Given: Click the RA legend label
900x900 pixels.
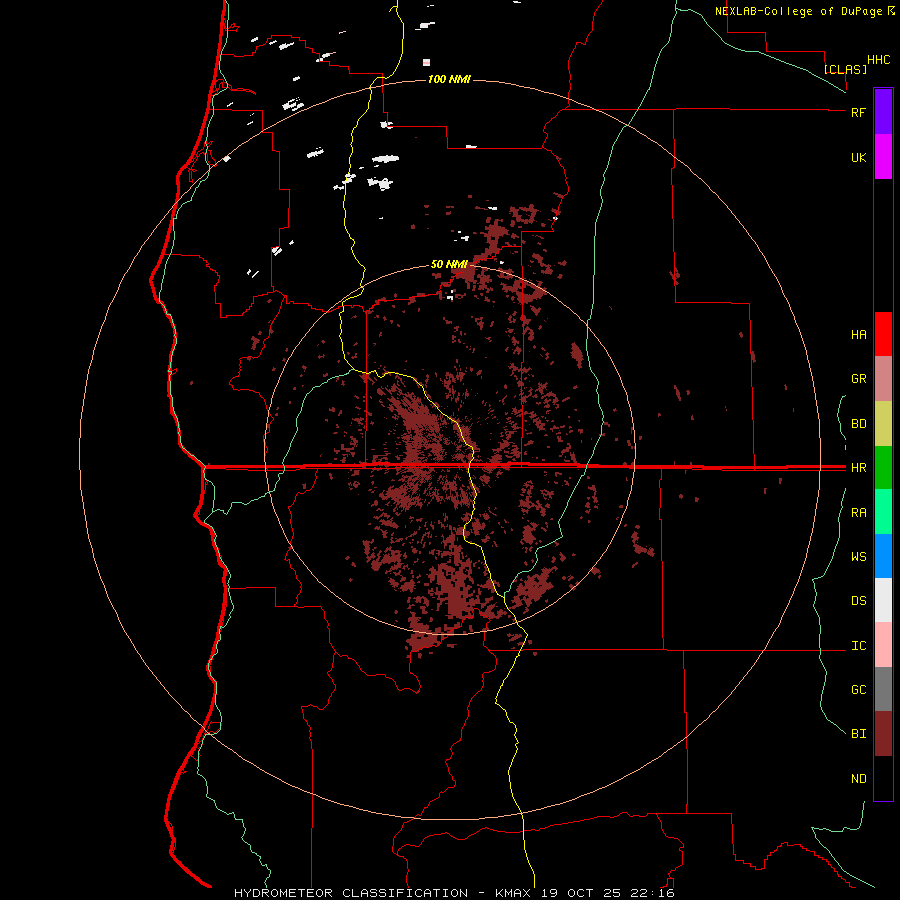Looking at the screenshot, I should pyautogui.click(x=858, y=513).
